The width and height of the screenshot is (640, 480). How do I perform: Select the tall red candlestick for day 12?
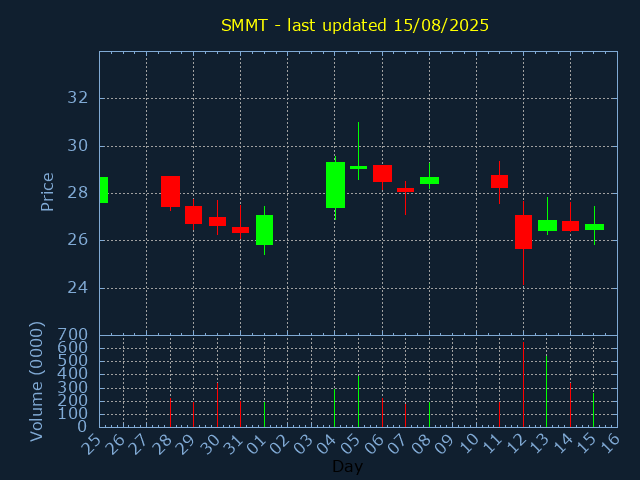coord(523,232)
